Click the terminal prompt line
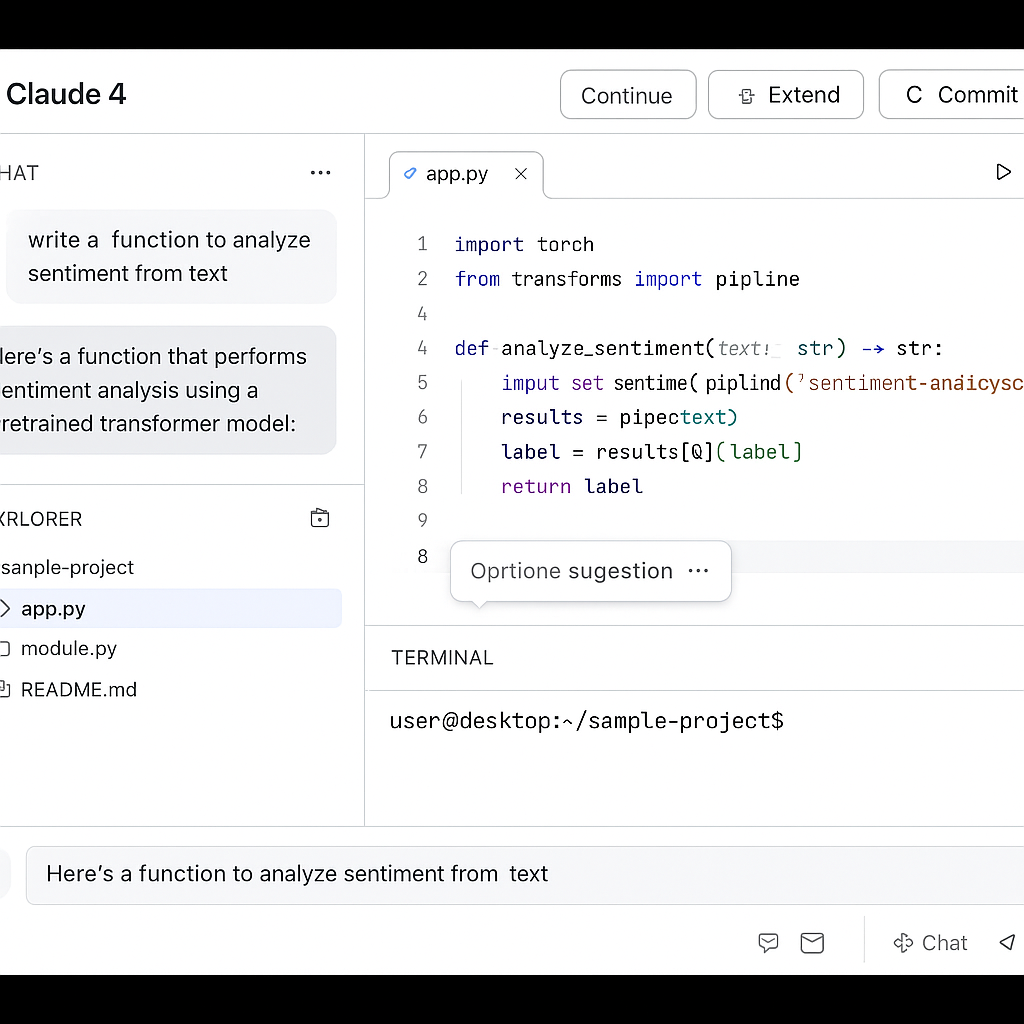Screen dimensions: 1024x1024 click(586, 721)
